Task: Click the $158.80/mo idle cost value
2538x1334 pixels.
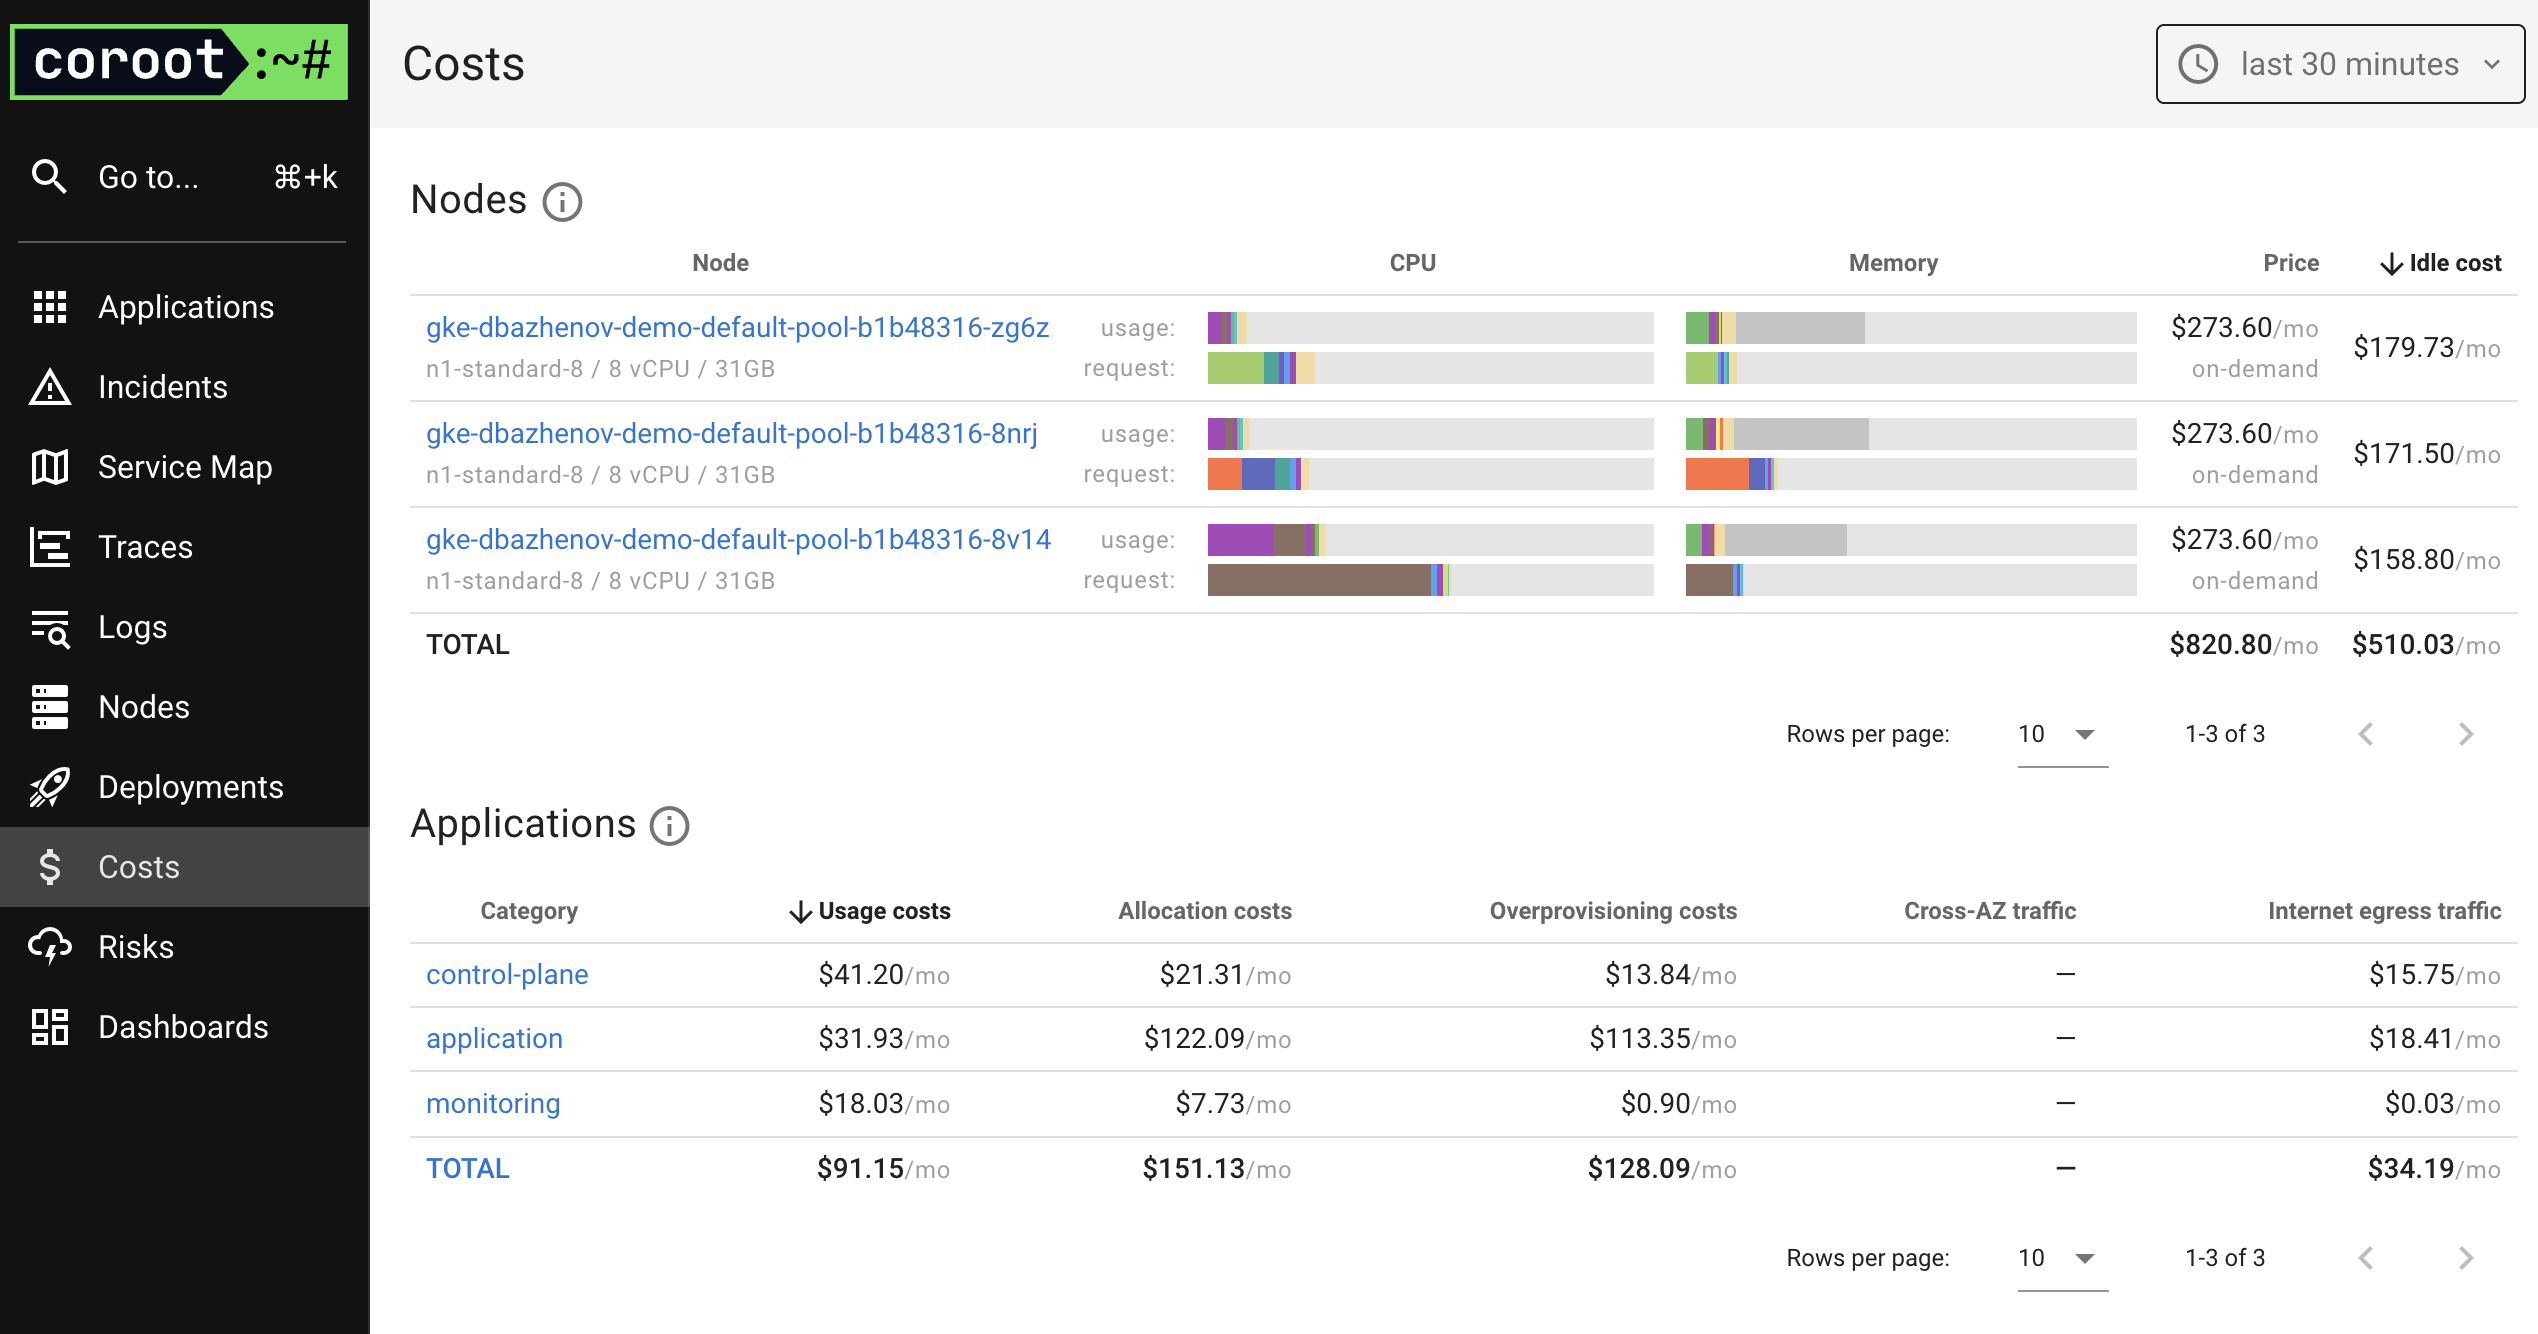Action: [2427, 560]
